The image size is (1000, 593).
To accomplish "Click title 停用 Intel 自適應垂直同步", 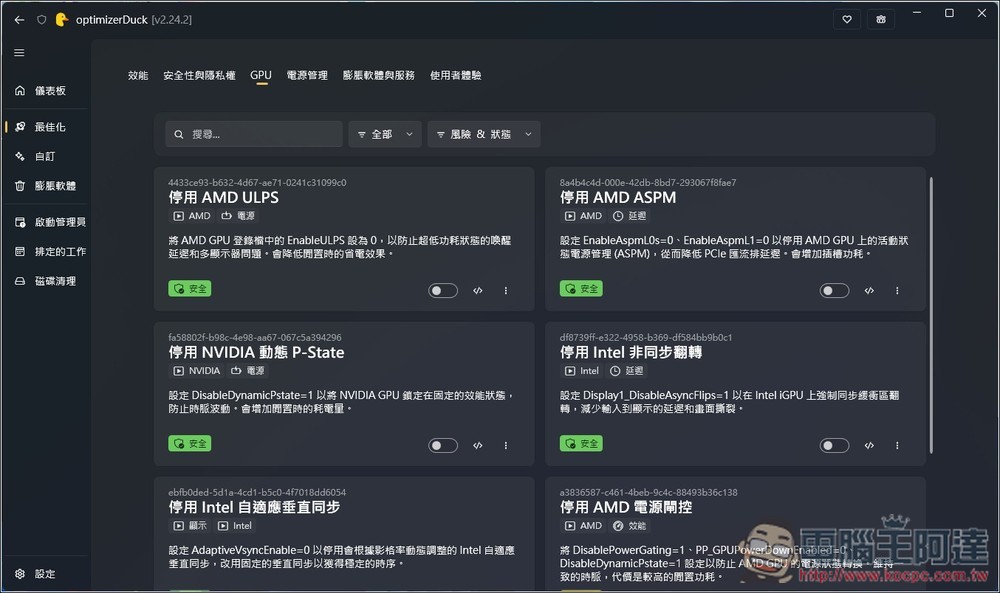I will tap(254, 508).
